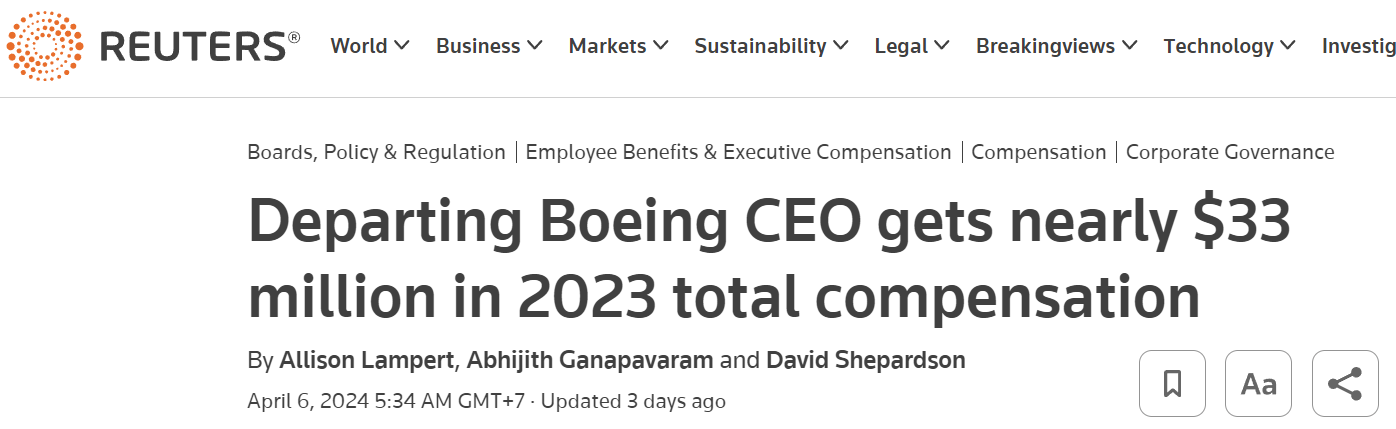Open Employee Benefits & Executive Compensation topic
Screen dimensions: 1396x429
[738, 152]
